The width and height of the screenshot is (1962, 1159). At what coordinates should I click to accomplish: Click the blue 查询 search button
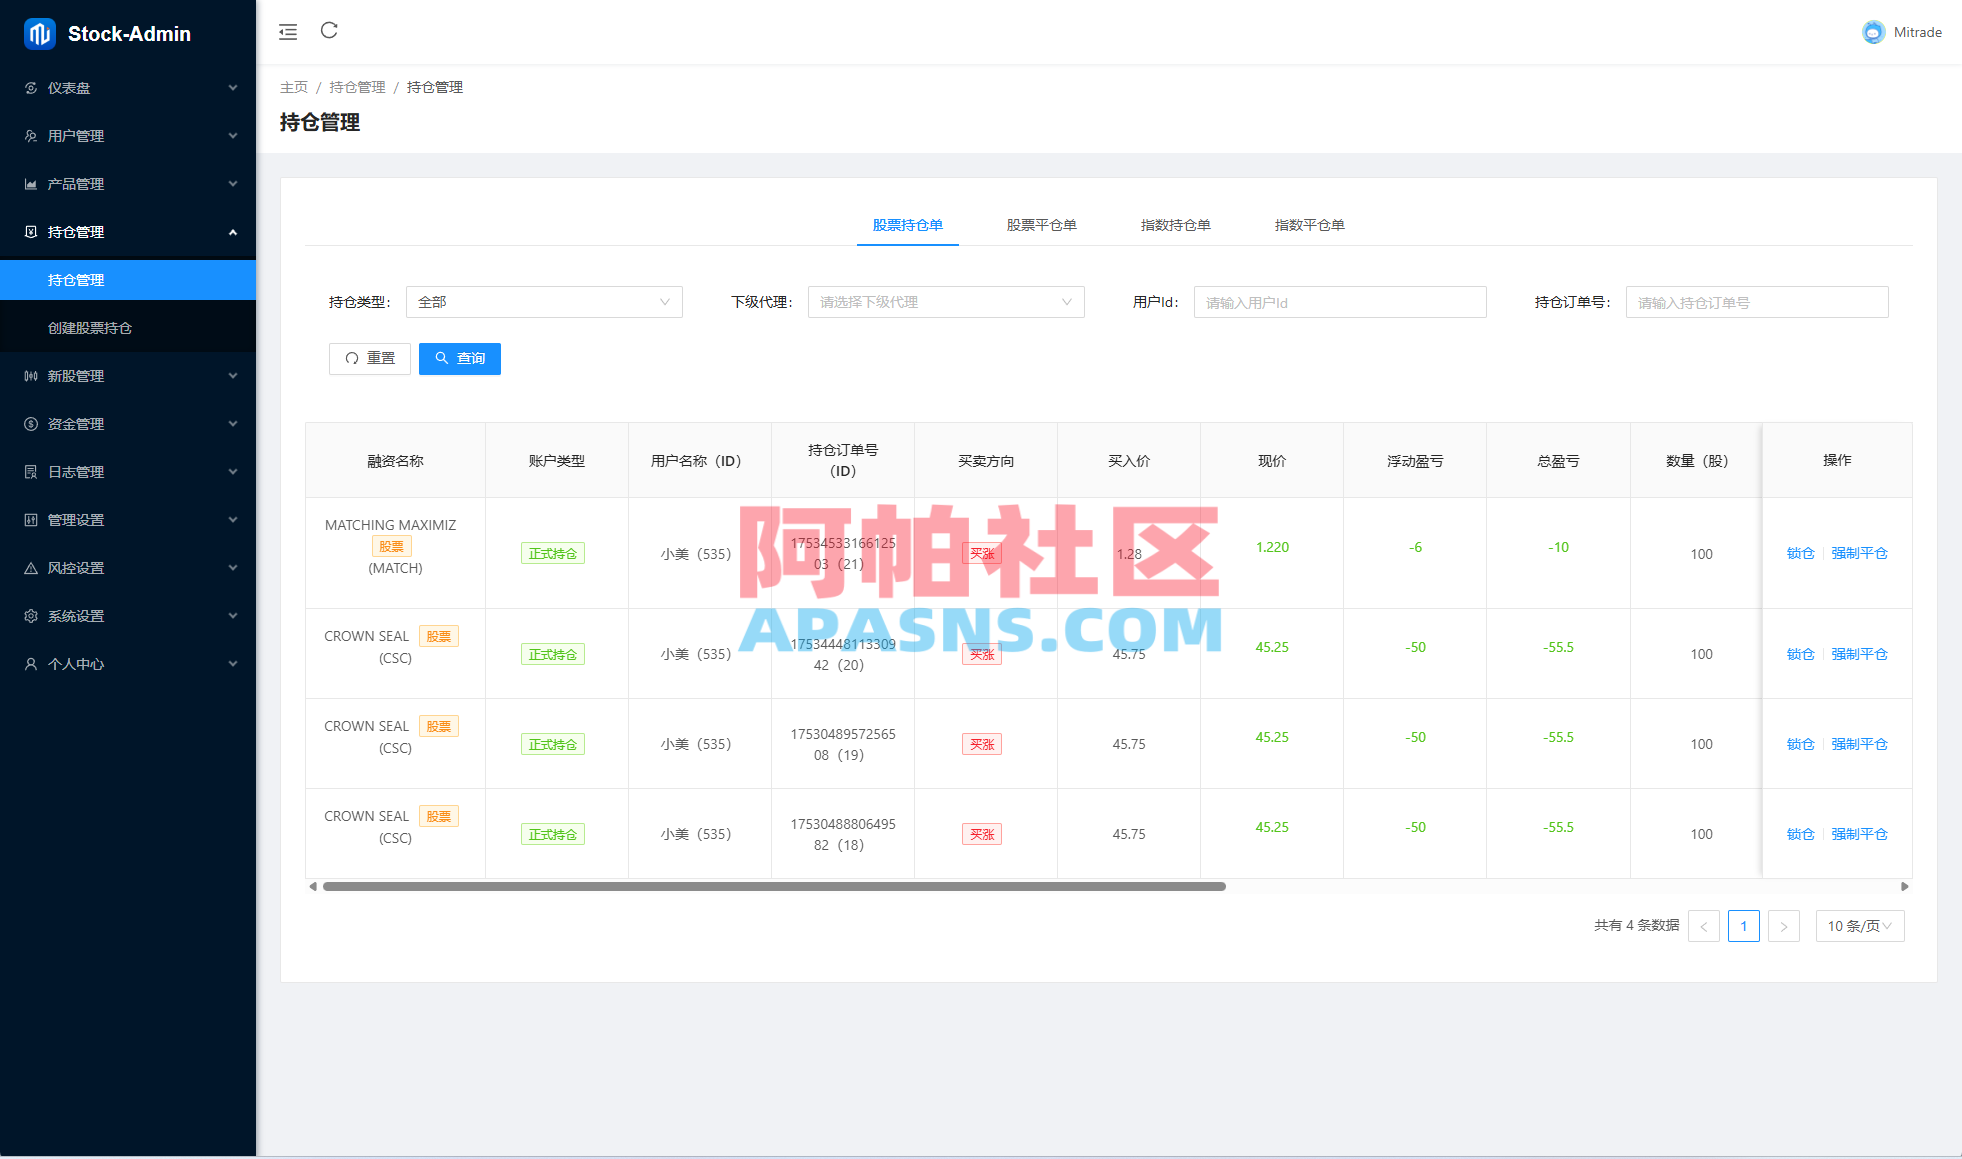[460, 358]
